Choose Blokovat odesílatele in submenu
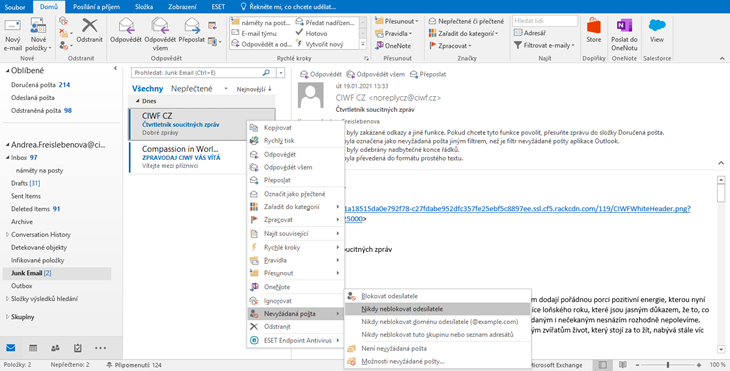Image resolution: width=730 pixels, height=371 pixels. point(438,296)
